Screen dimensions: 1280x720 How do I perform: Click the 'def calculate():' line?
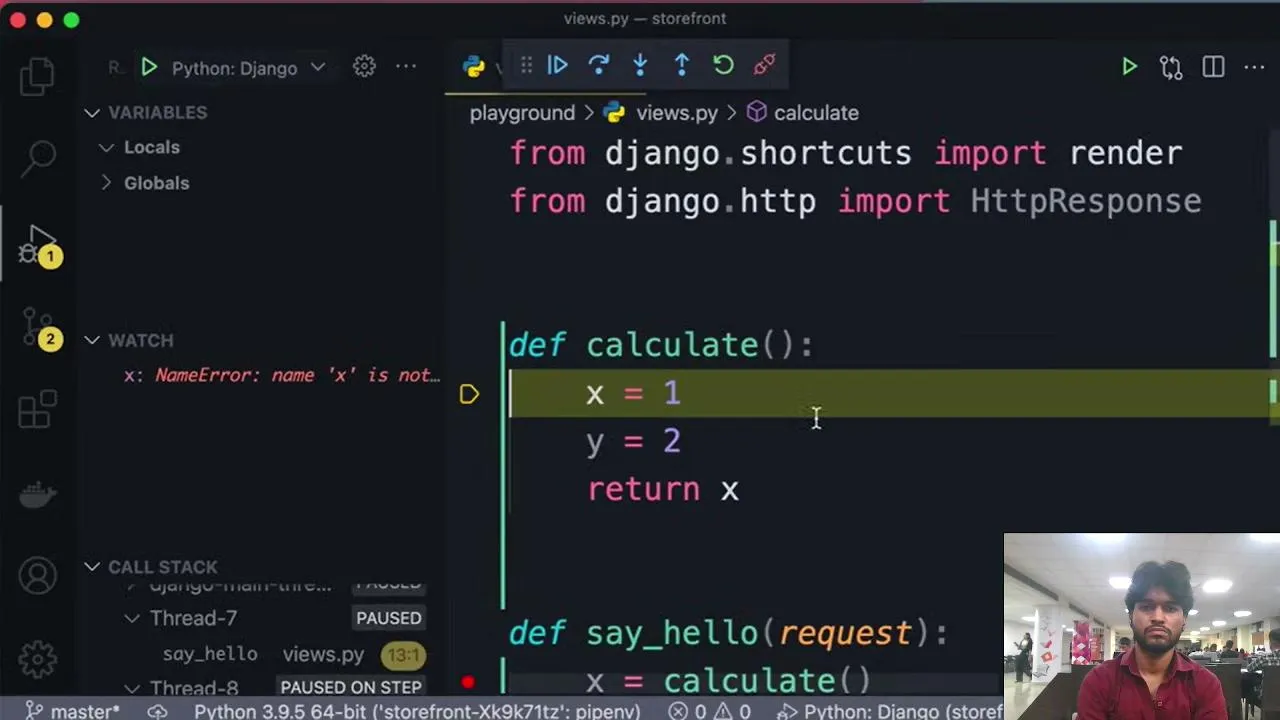661,345
